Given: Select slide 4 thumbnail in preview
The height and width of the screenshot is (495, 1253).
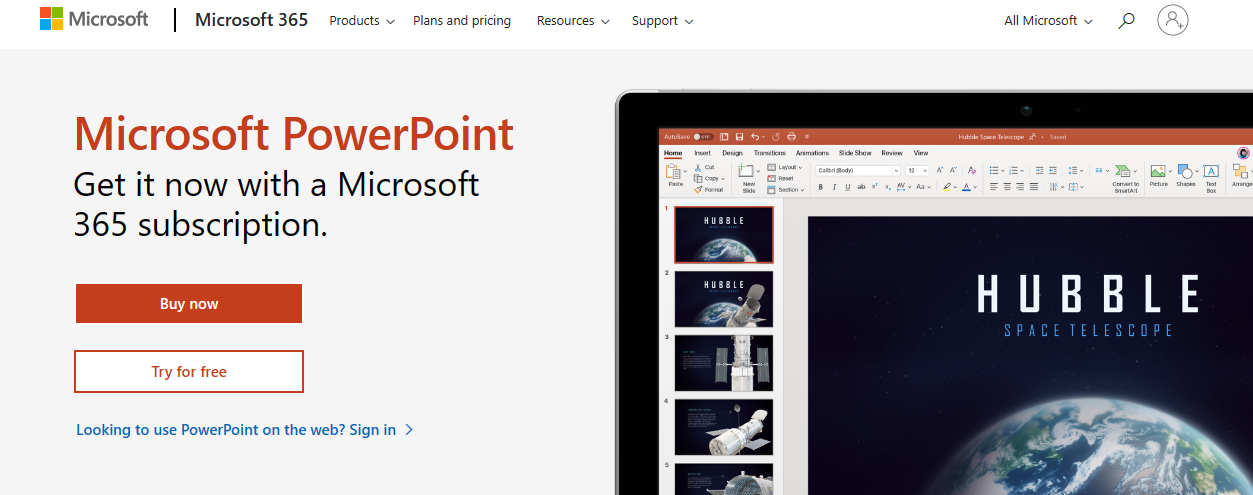Looking at the screenshot, I should (723, 427).
